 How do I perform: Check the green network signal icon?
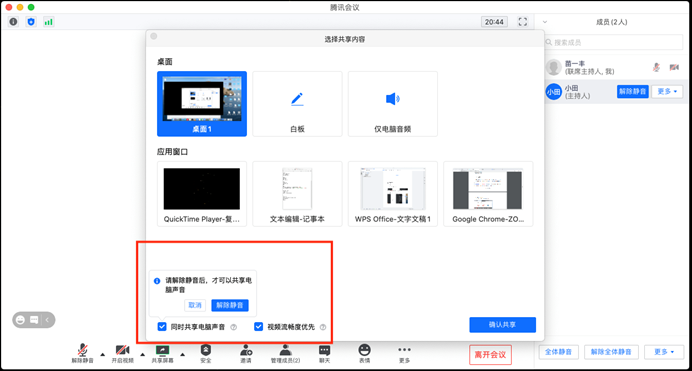click(x=48, y=22)
